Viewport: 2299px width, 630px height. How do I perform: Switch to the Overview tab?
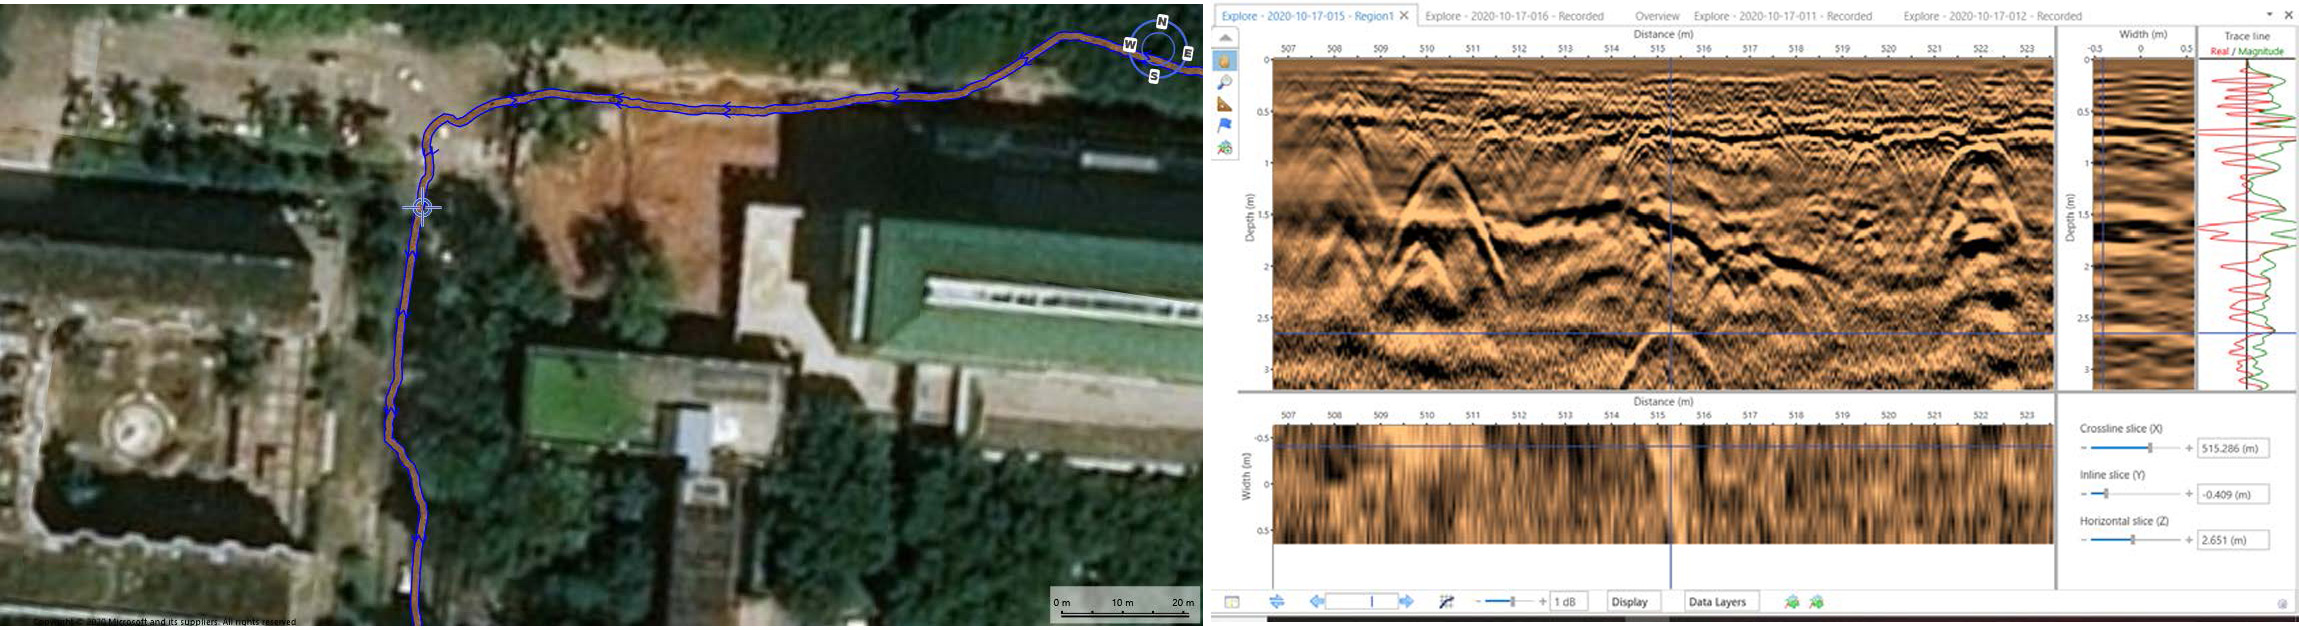1657,16
